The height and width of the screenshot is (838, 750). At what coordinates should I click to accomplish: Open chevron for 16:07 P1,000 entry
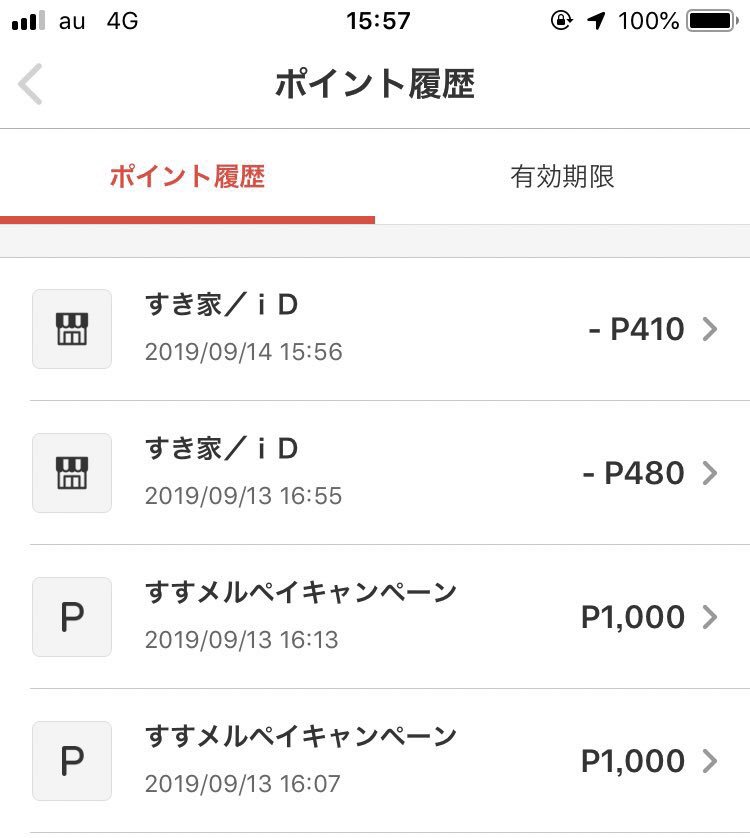710,761
